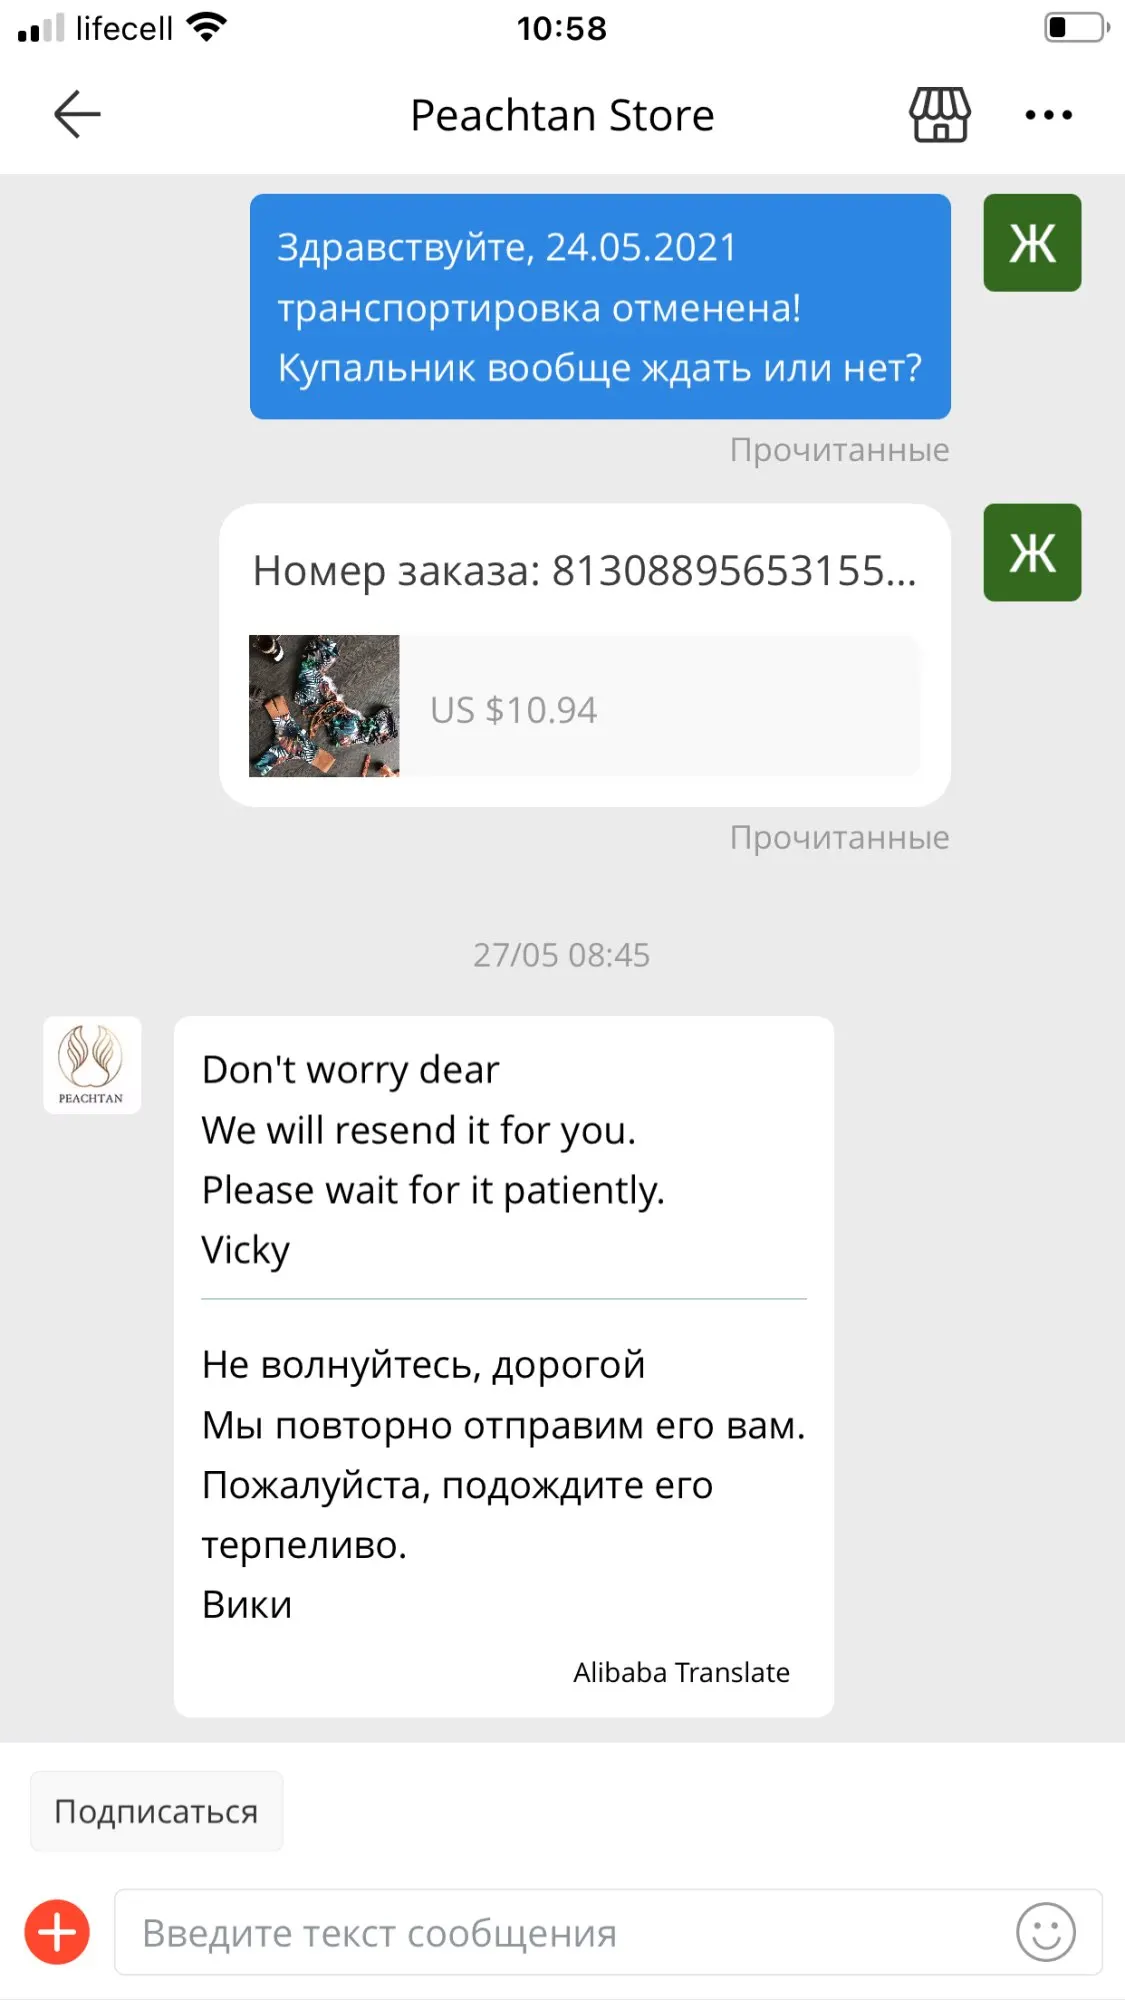Tap the green Ж avatar by the order card

(1032, 552)
